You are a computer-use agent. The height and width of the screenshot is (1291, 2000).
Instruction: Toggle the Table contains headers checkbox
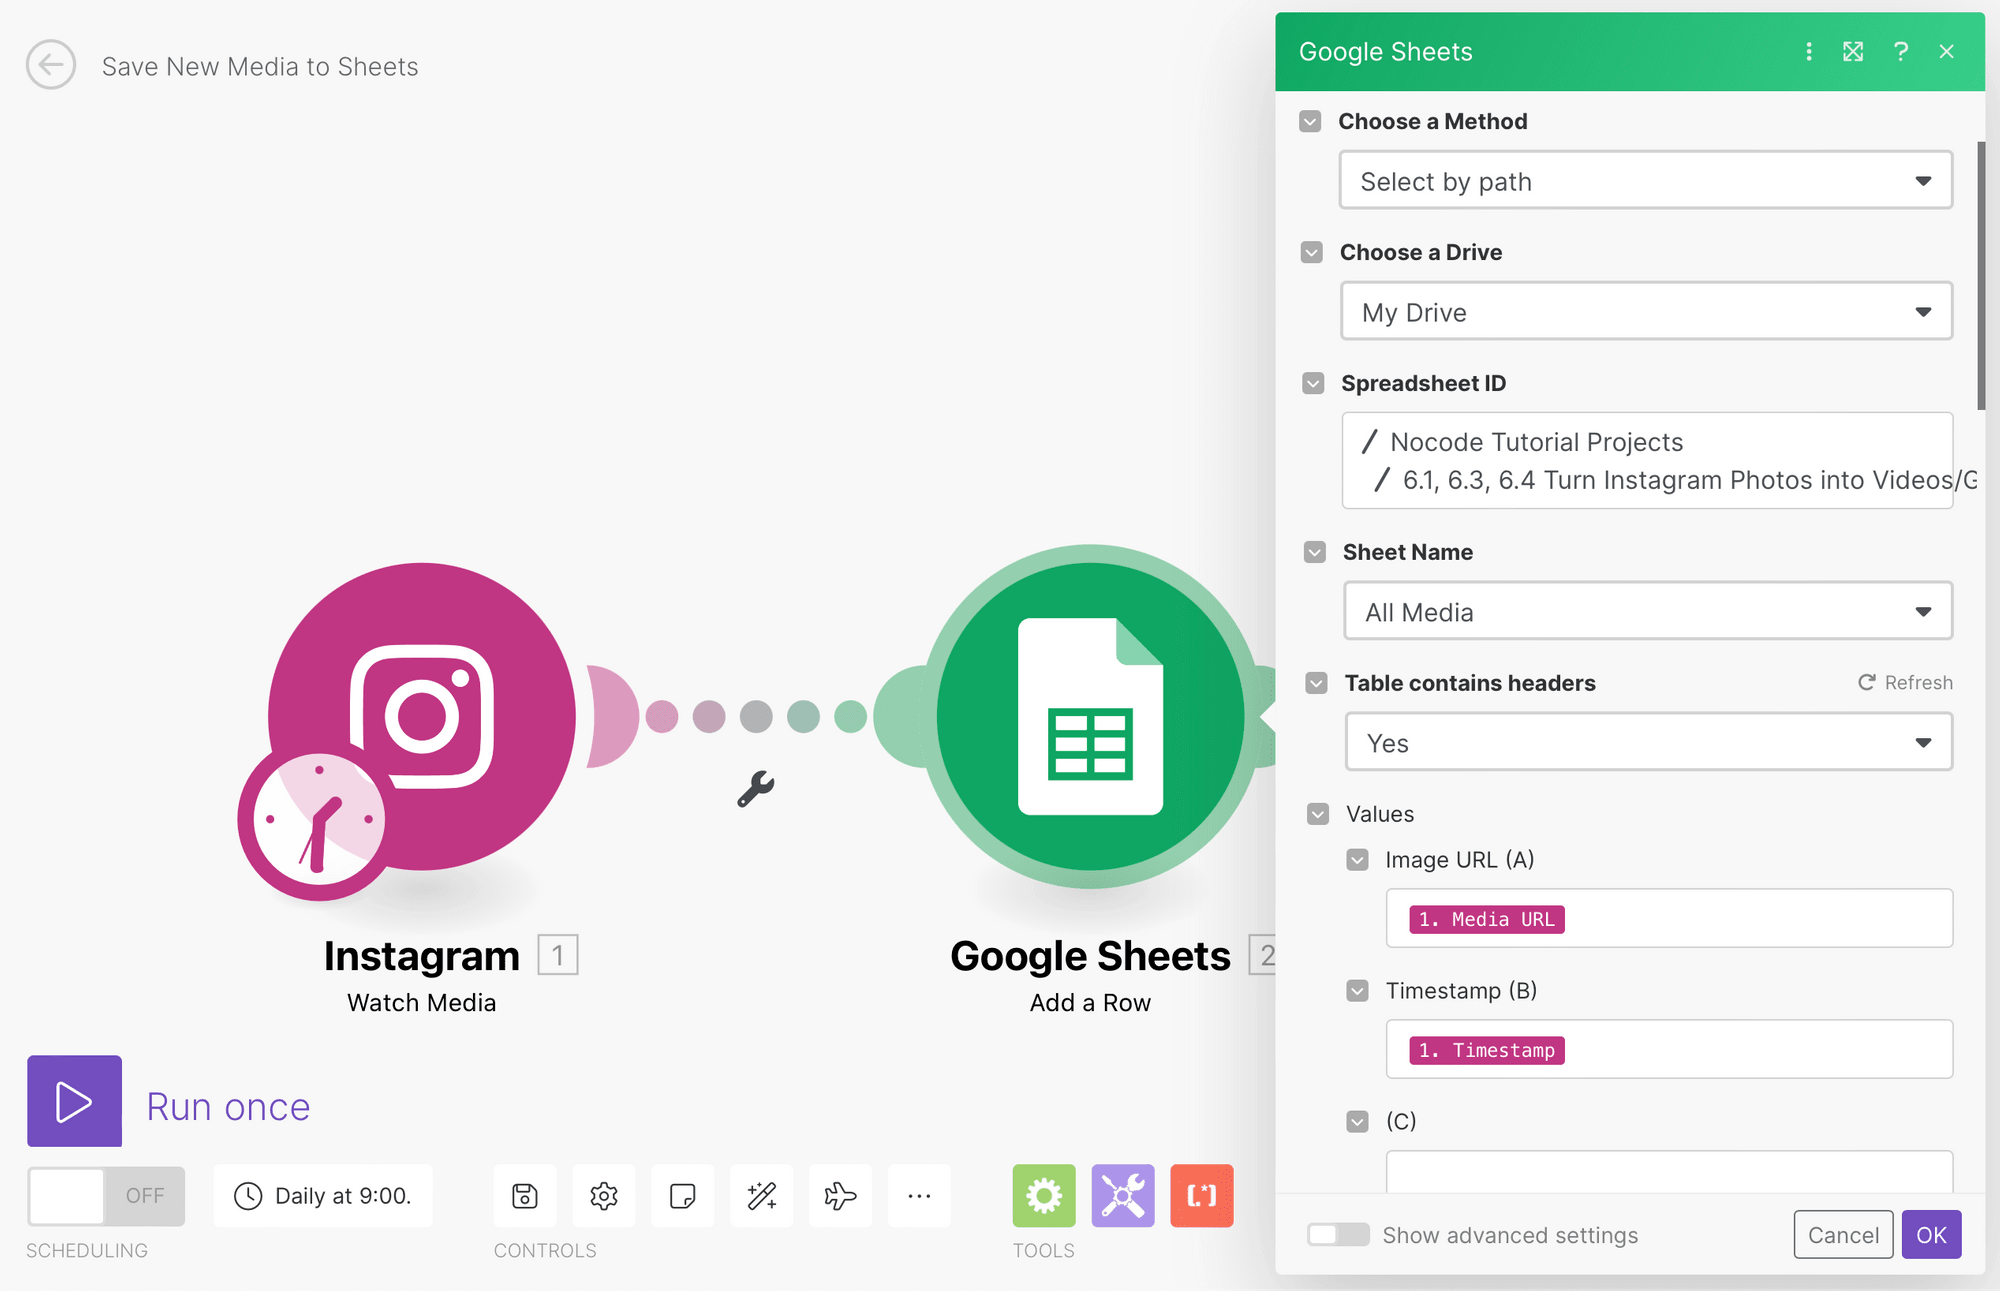click(1316, 684)
